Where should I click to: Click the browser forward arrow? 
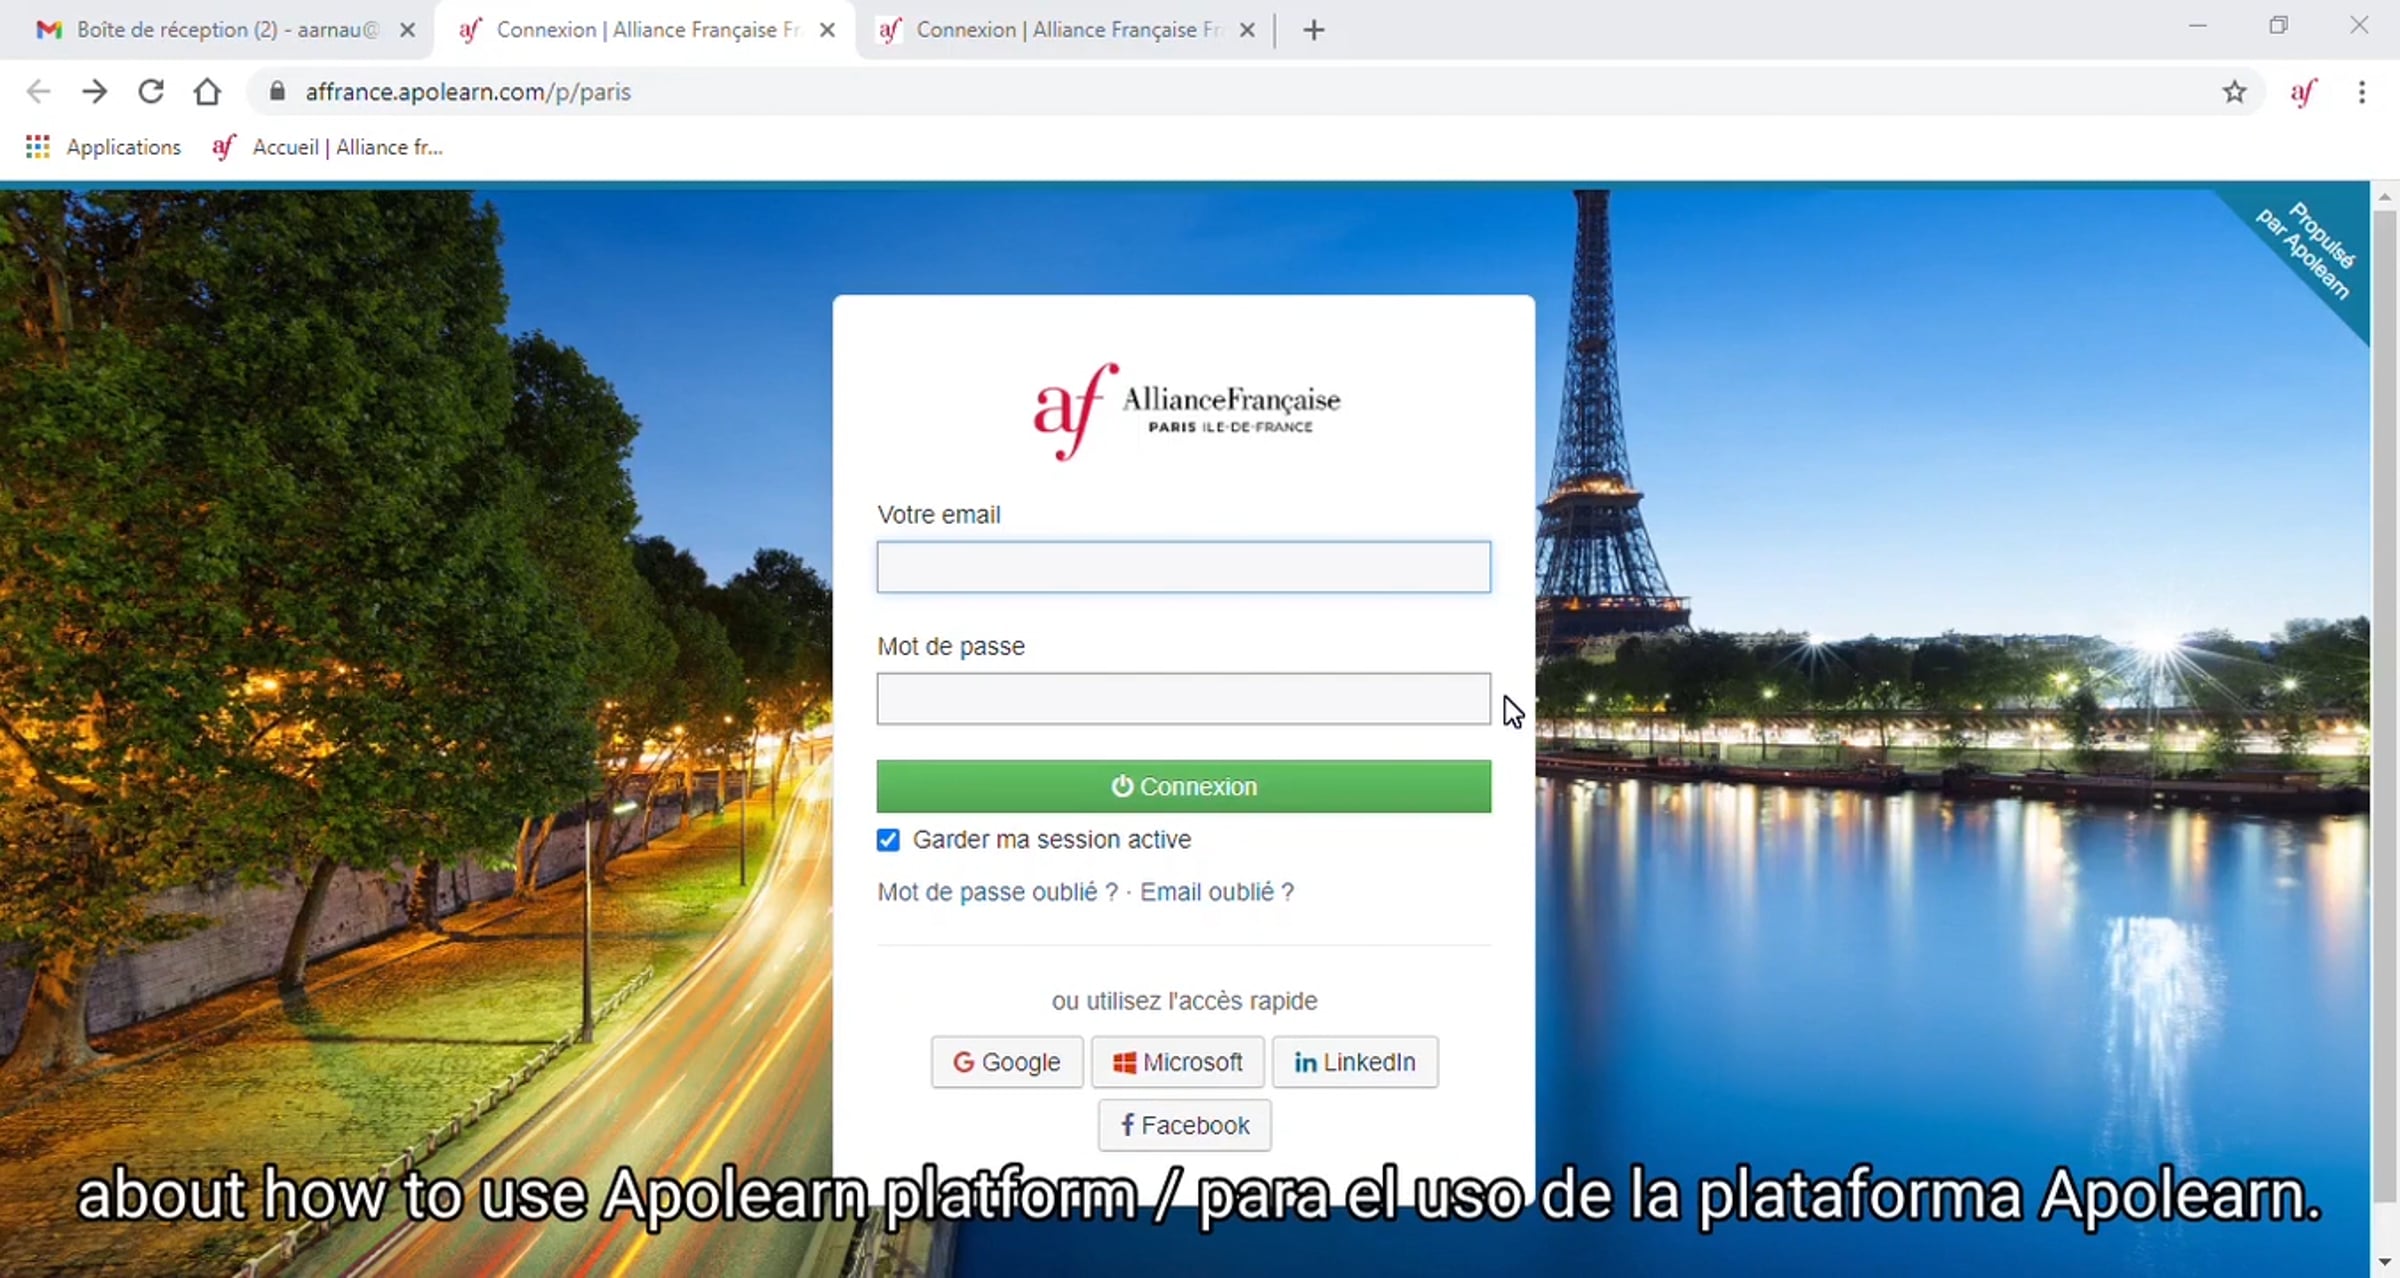pos(94,92)
